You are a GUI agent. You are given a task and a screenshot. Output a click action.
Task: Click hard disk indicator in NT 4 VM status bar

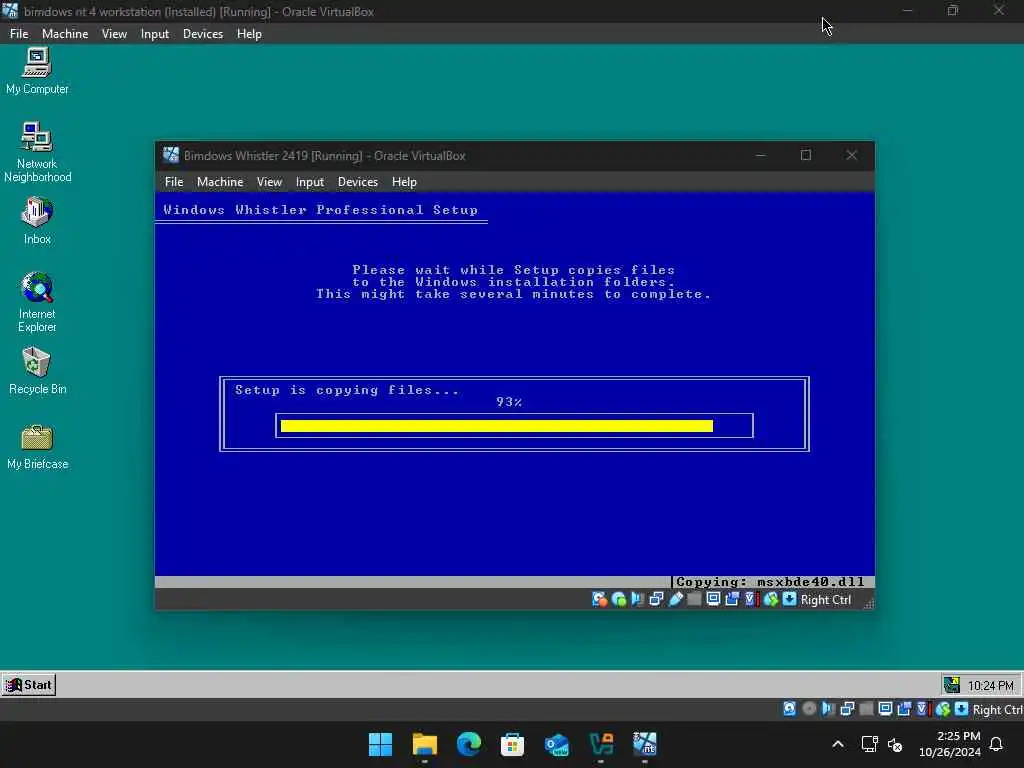pos(789,709)
